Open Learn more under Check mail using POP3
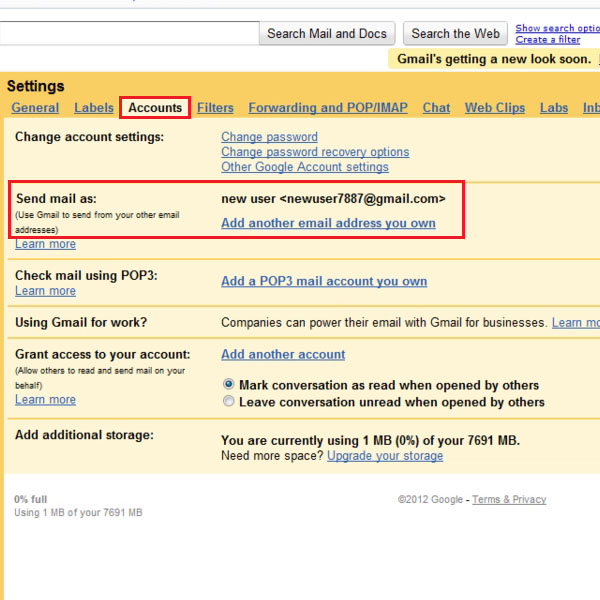 [46, 291]
